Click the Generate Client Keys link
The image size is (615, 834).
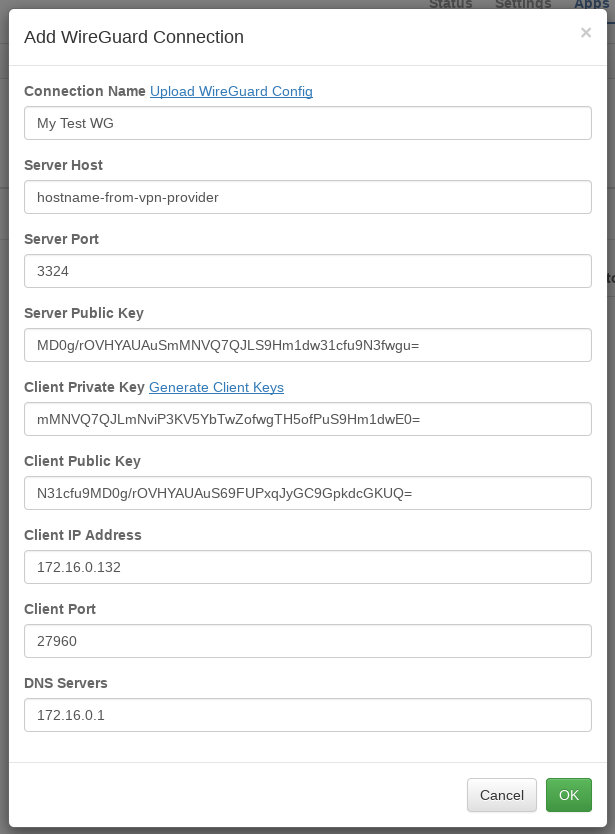pyautogui.click(x=216, y=387)
